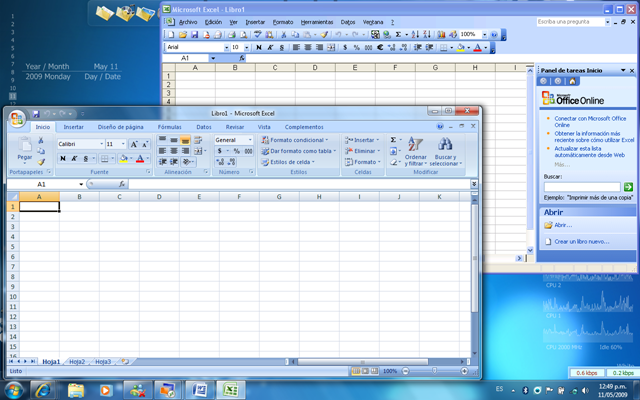Image resolution: width=640 pixels, height=400 pixels.
Task: Toggle bottom align in Alineación group
Action: pos(185,140)
